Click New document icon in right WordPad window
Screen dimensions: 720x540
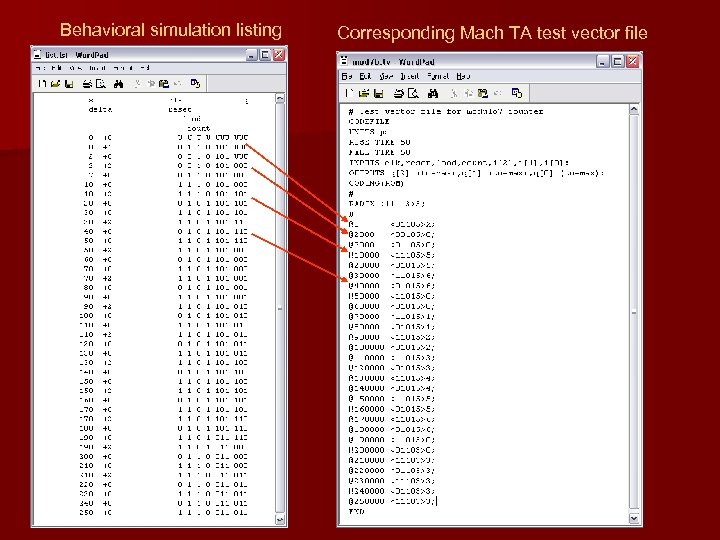(x=349, y=94)
